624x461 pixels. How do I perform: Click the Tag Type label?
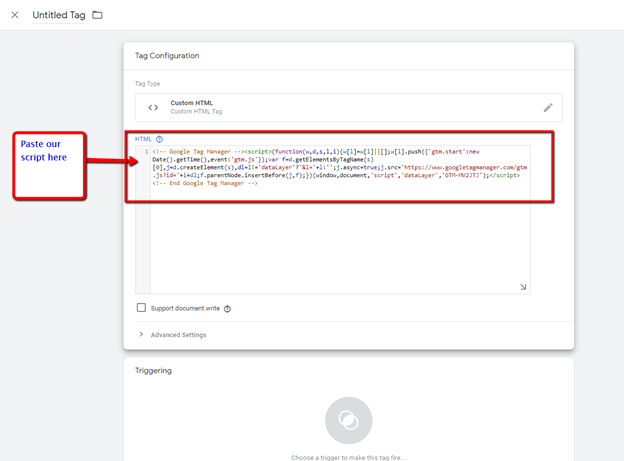(147, 84)
